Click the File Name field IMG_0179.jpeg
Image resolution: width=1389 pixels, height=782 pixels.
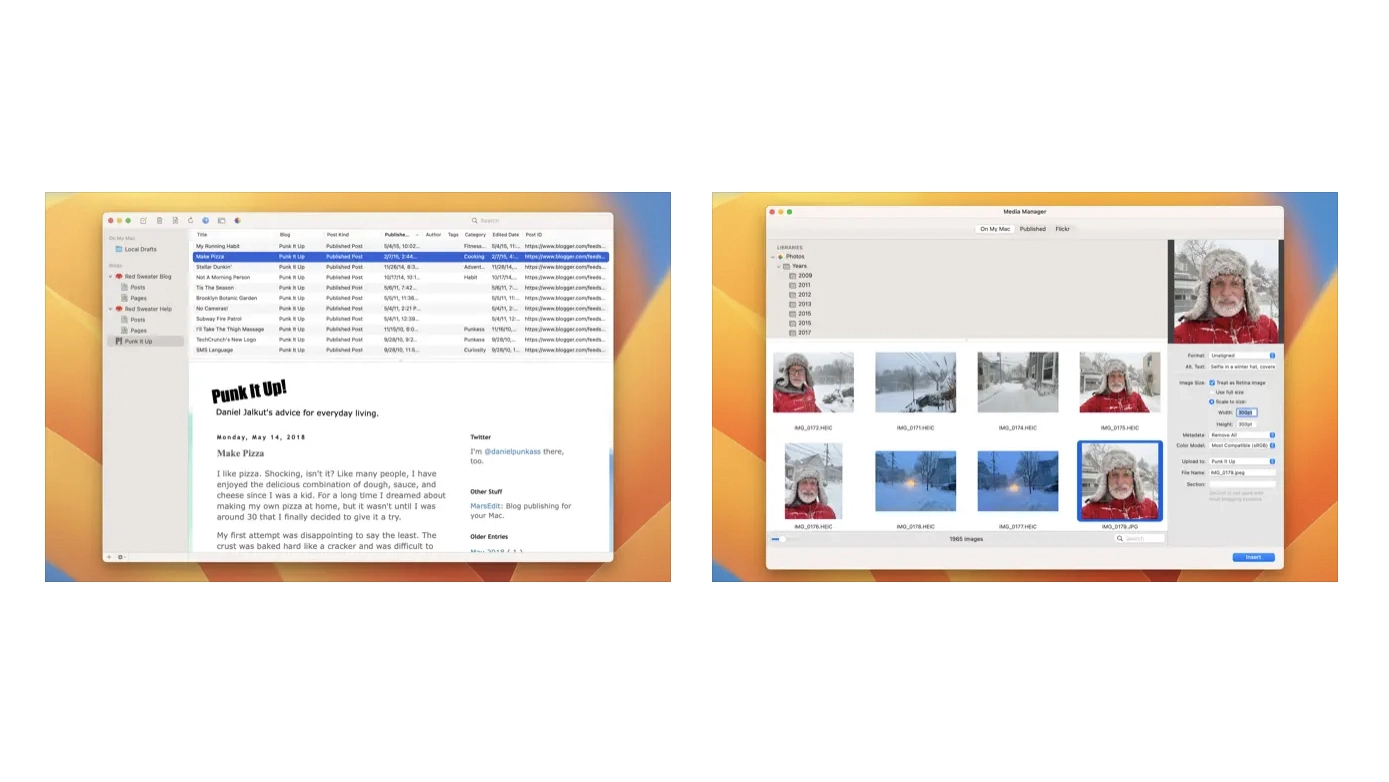tap(1243, 472)
